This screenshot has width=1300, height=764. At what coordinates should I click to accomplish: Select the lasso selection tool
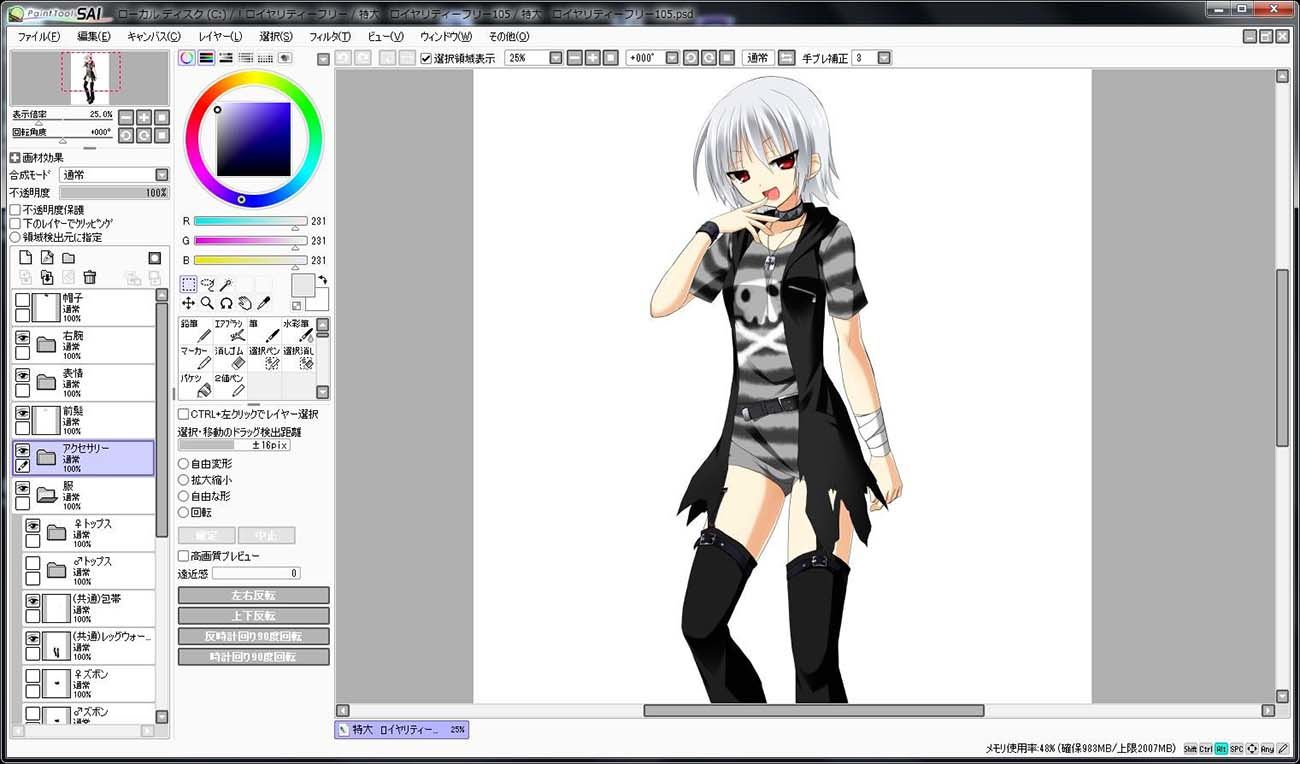tap(207, 284)
